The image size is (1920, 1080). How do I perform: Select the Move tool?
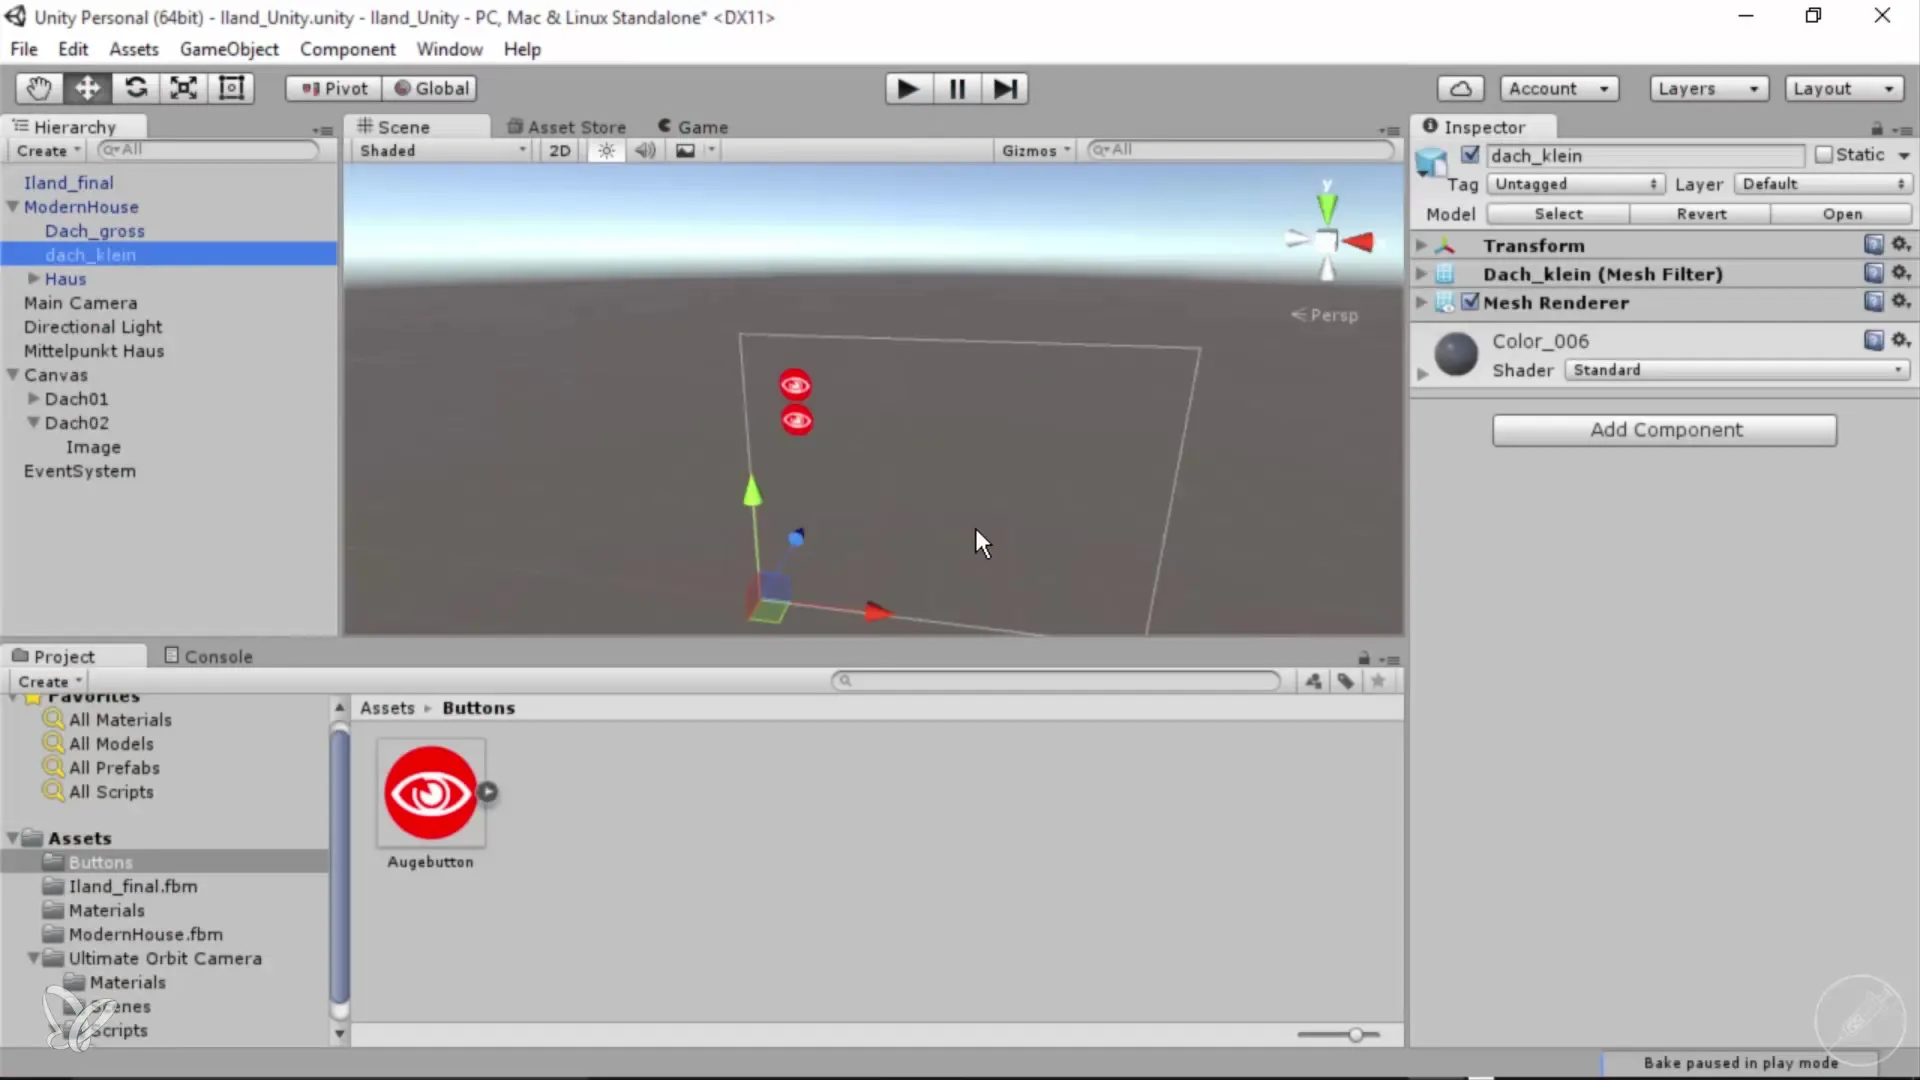87,88
